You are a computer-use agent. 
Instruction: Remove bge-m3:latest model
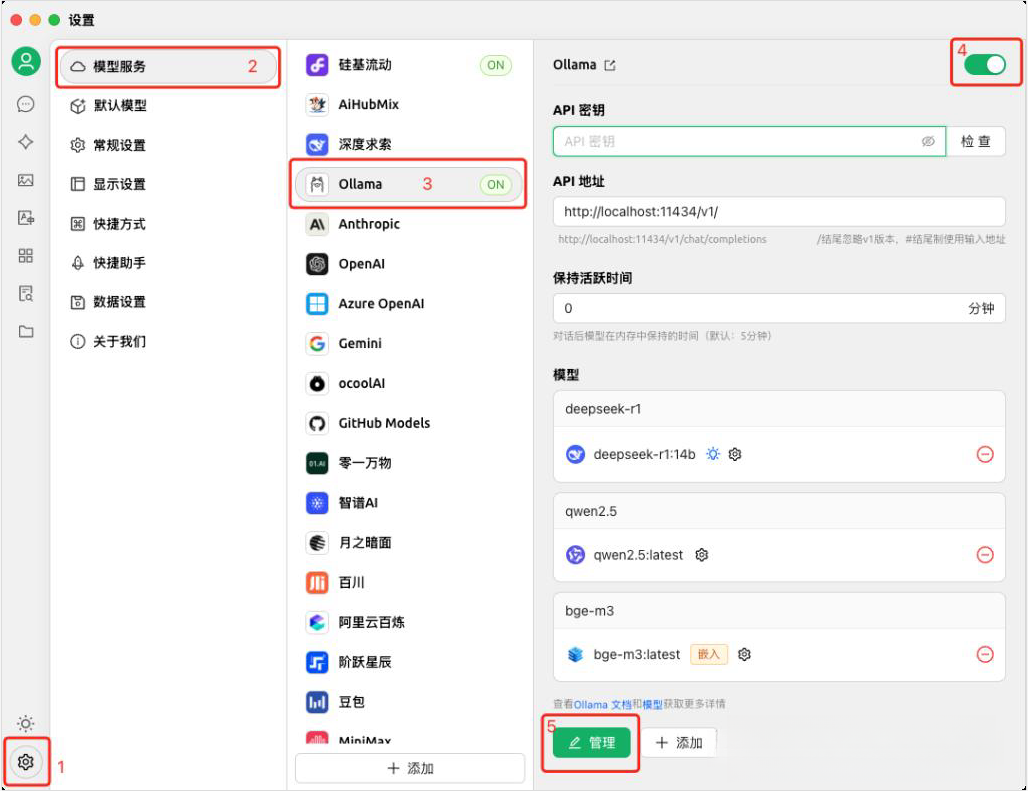(985, 654)
